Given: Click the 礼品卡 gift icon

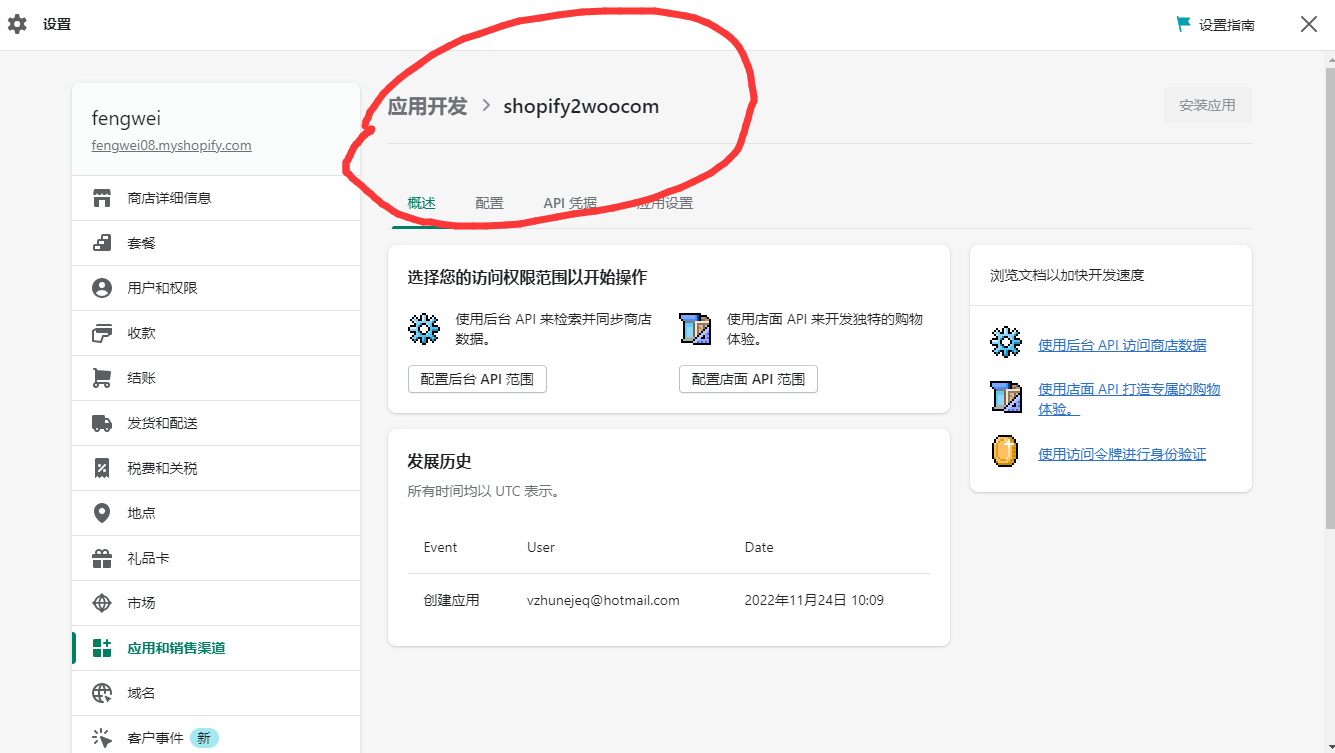Looking at the screenshot, I should point(102,558).
